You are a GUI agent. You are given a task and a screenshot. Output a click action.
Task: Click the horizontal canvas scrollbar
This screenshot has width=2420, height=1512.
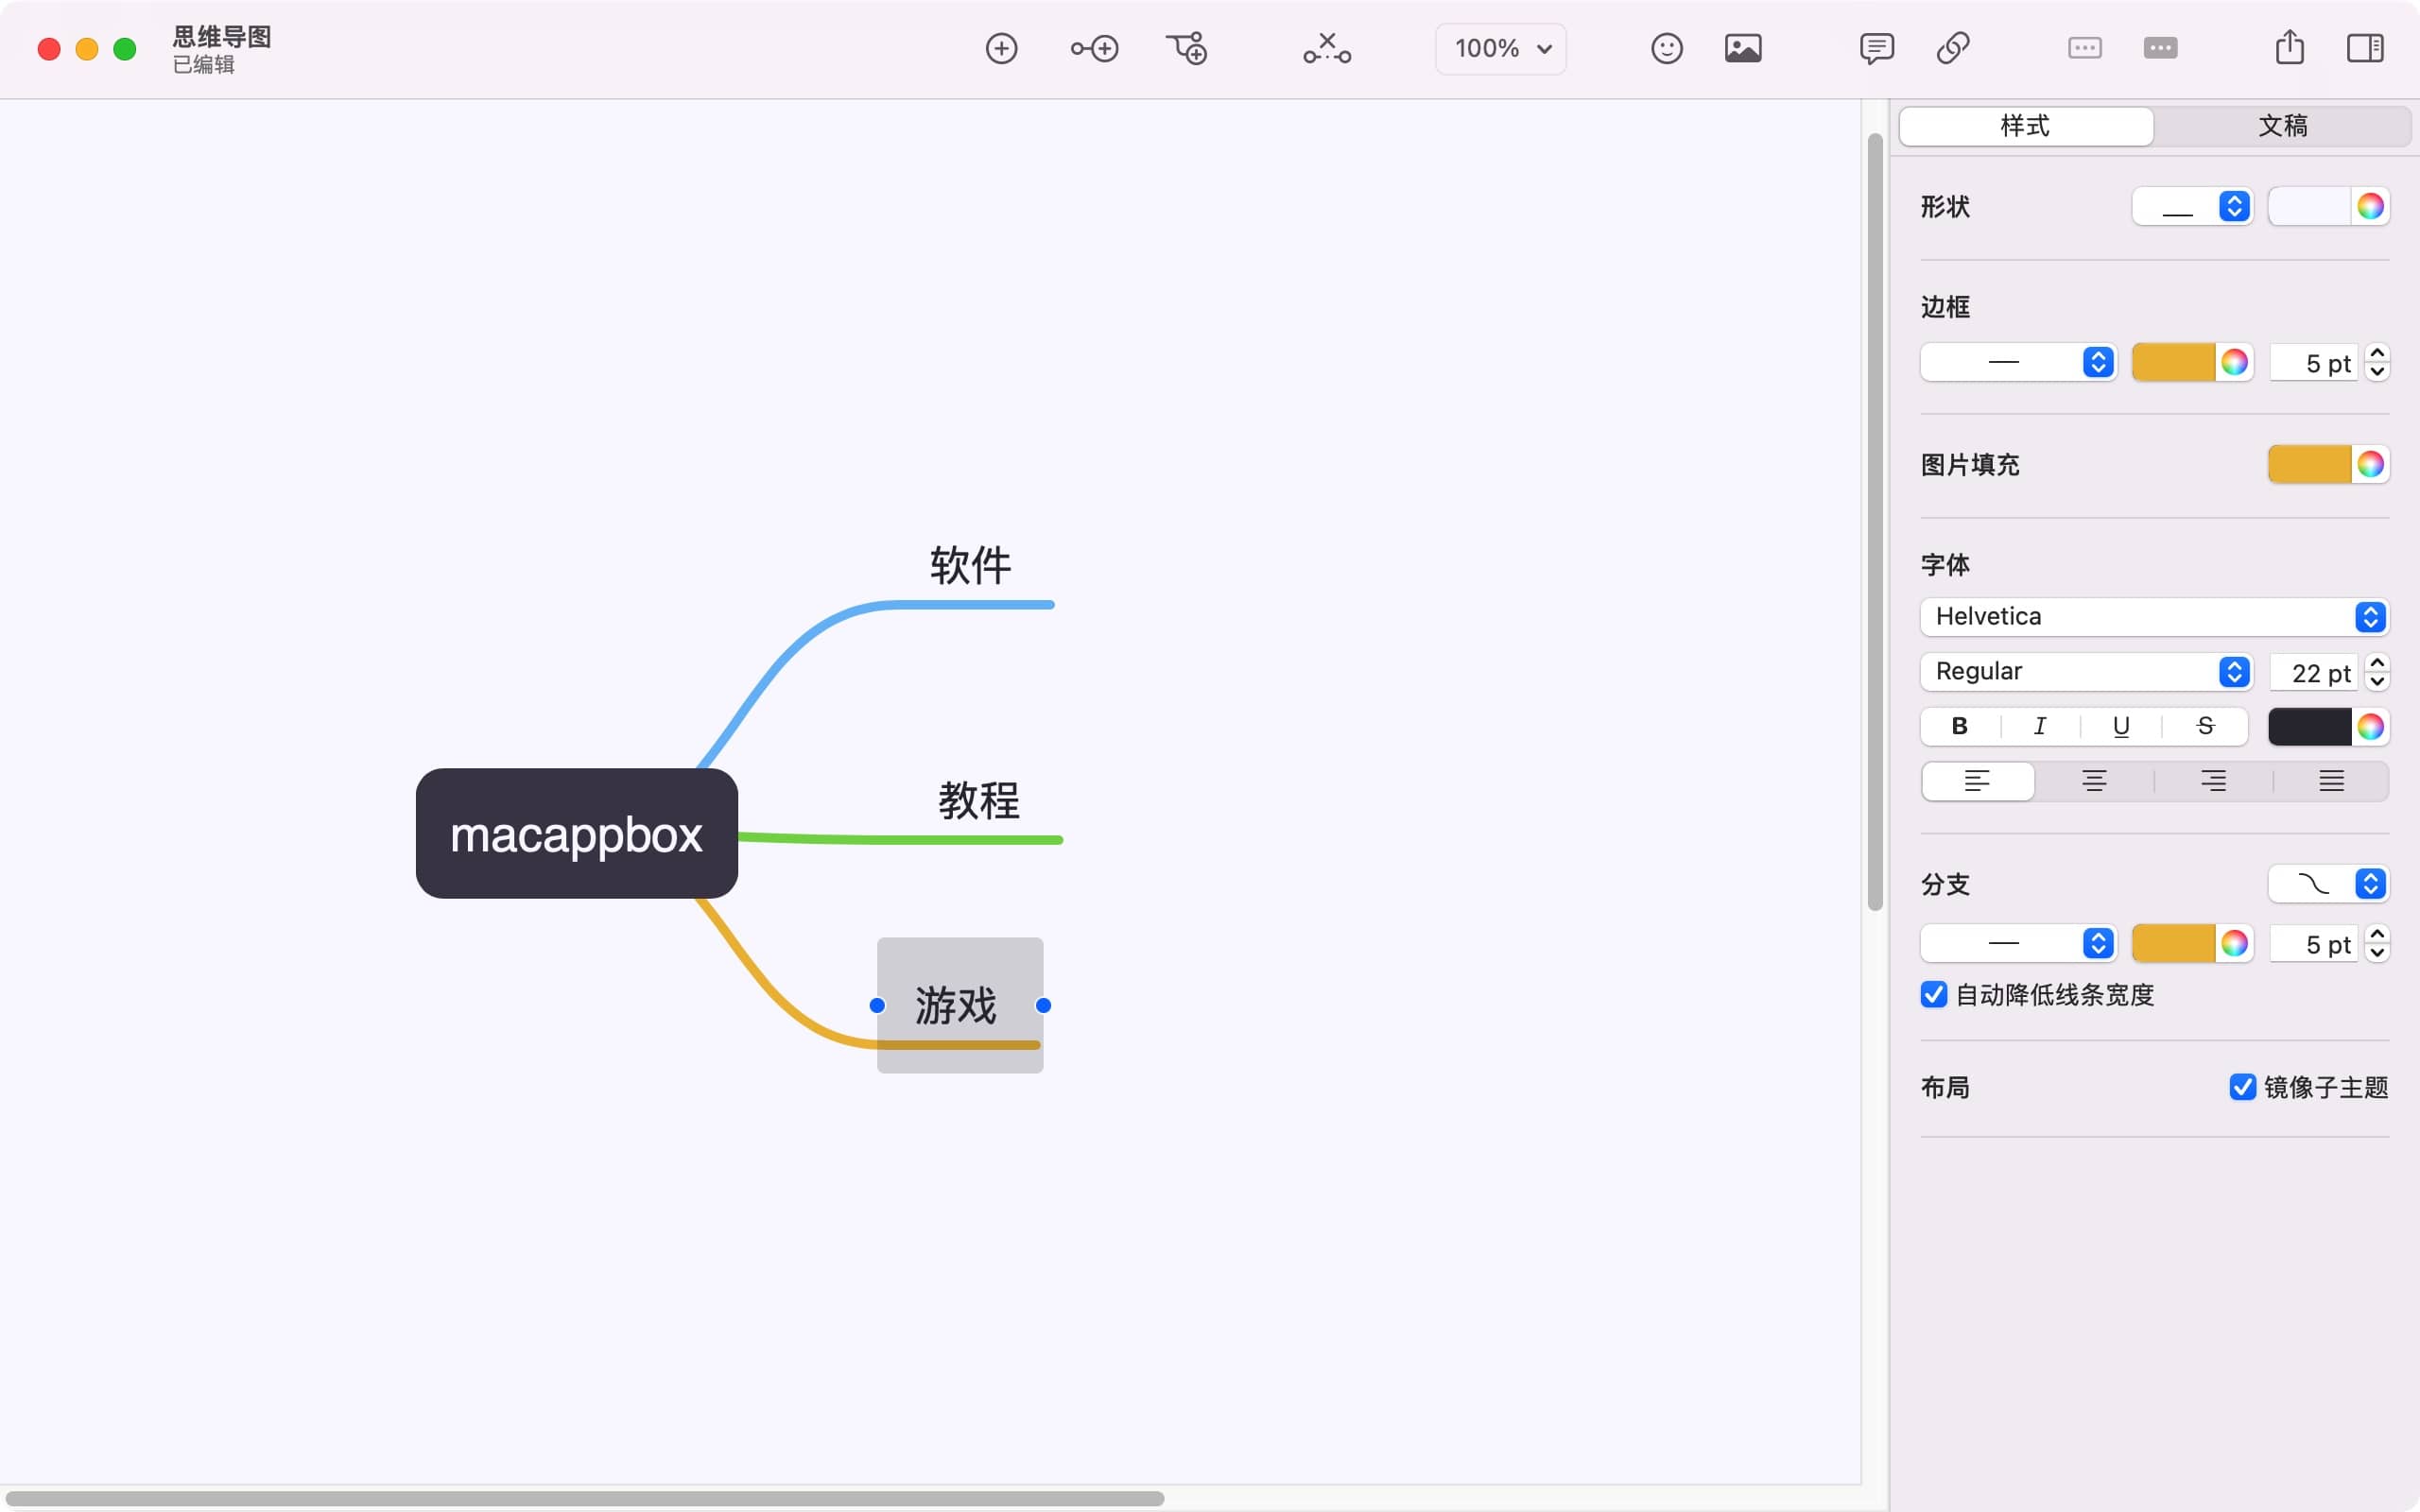point(585,1499)
